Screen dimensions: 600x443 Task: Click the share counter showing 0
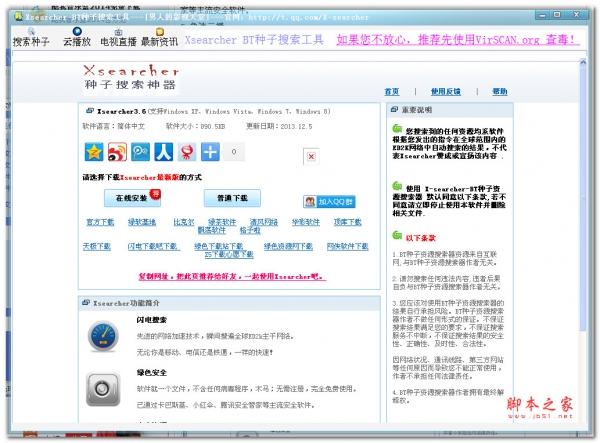point(234,152)
